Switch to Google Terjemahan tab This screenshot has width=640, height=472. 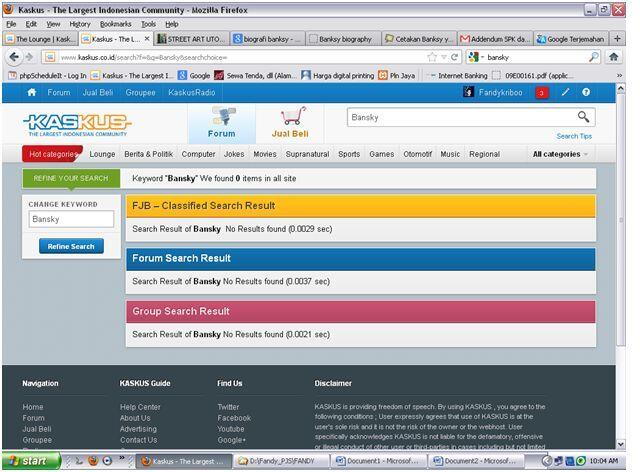[571, 39]
